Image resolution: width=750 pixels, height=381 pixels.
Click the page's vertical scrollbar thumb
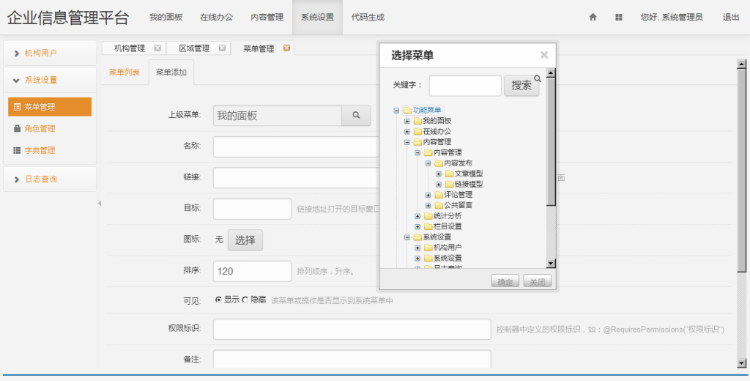pos(741,171)
